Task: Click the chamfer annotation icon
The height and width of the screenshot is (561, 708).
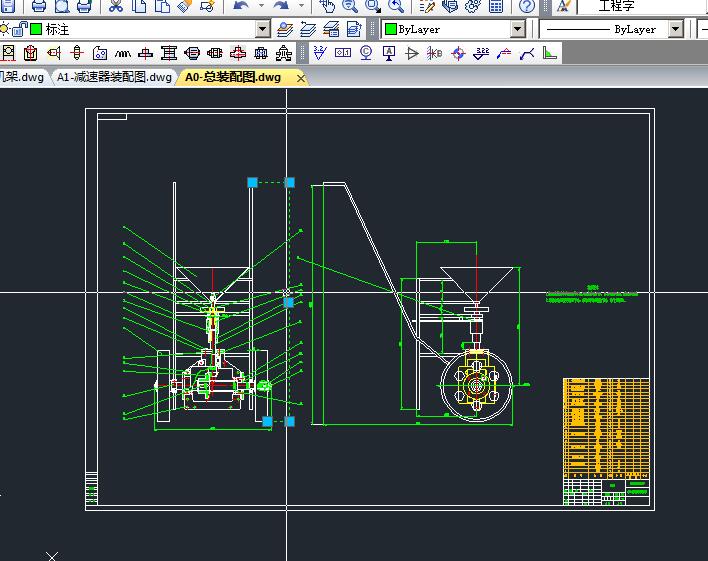Action: click(x=527, y=53)
